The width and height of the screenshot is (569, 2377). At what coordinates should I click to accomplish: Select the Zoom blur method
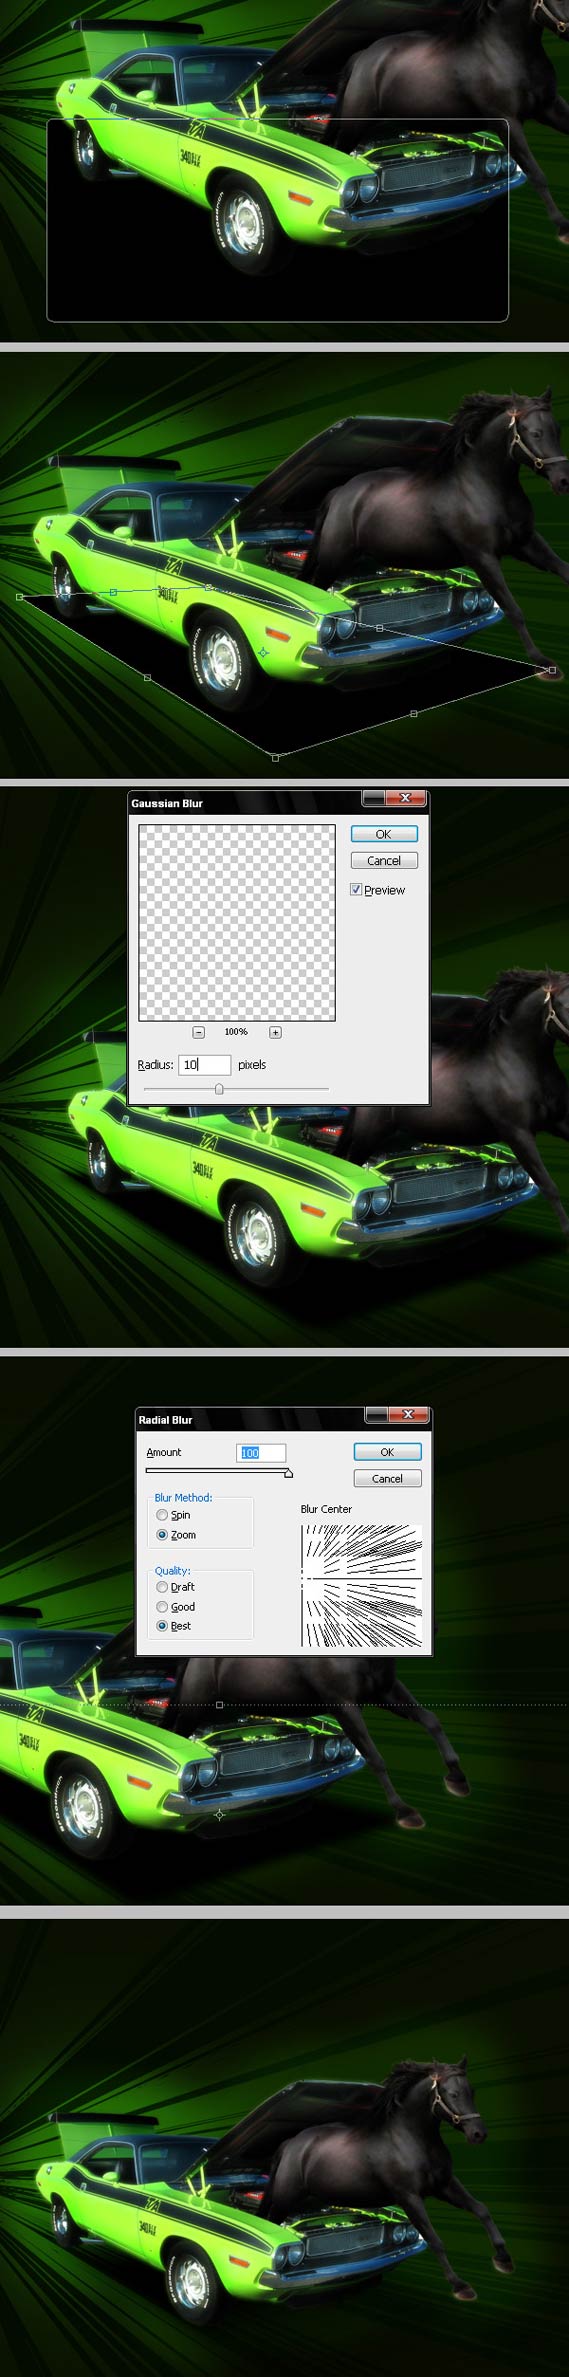162,1535
